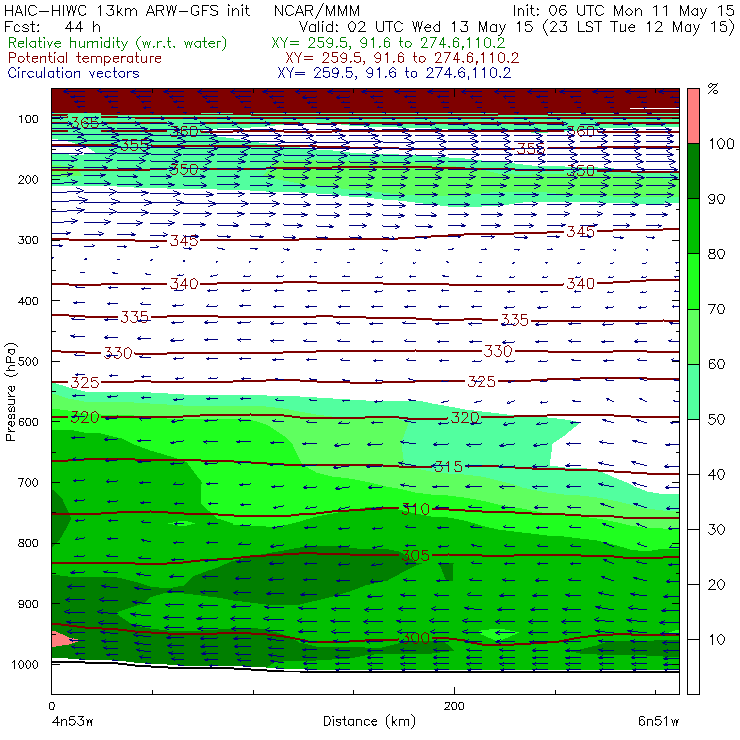Select the darkest green 90–100% color bar segment
The height and width of the screenshot is (740, 740).
693,171
